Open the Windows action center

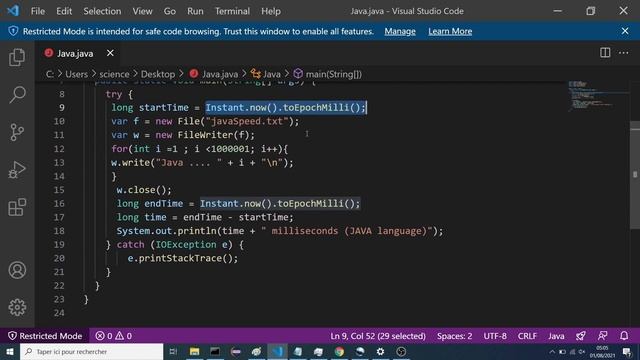(627, 351)
